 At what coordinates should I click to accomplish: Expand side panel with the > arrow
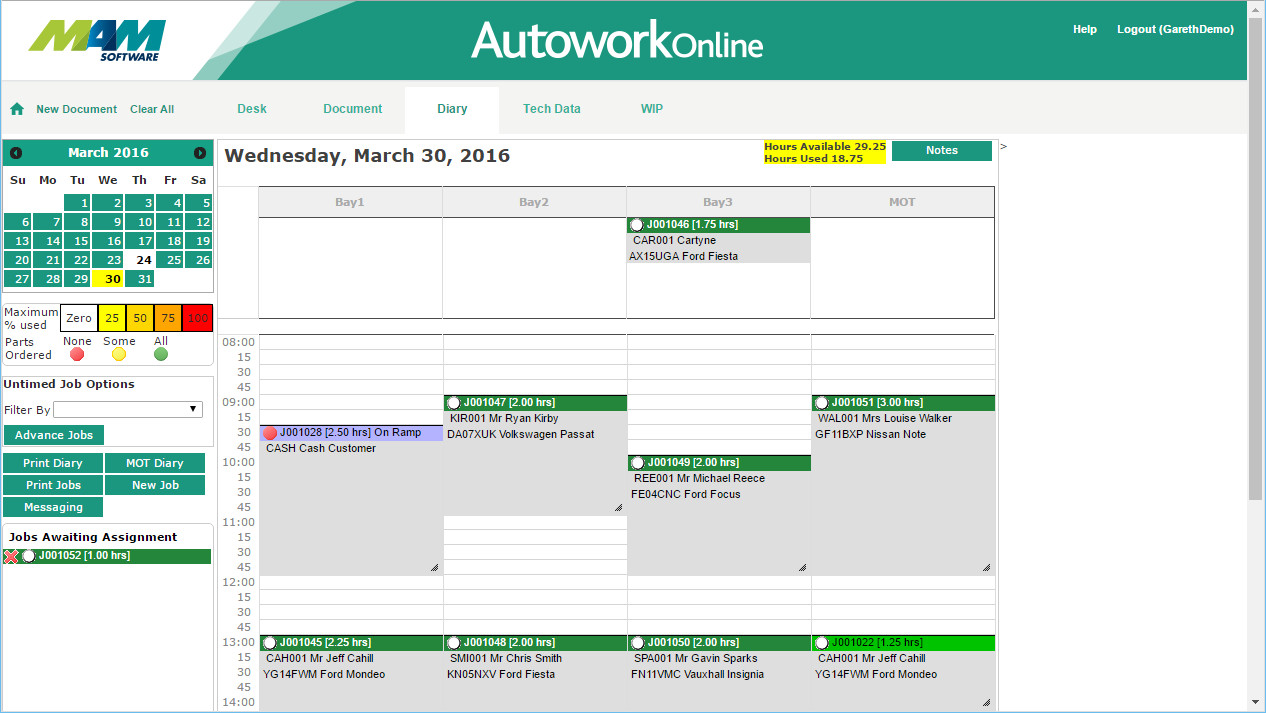coord(1003,147)
